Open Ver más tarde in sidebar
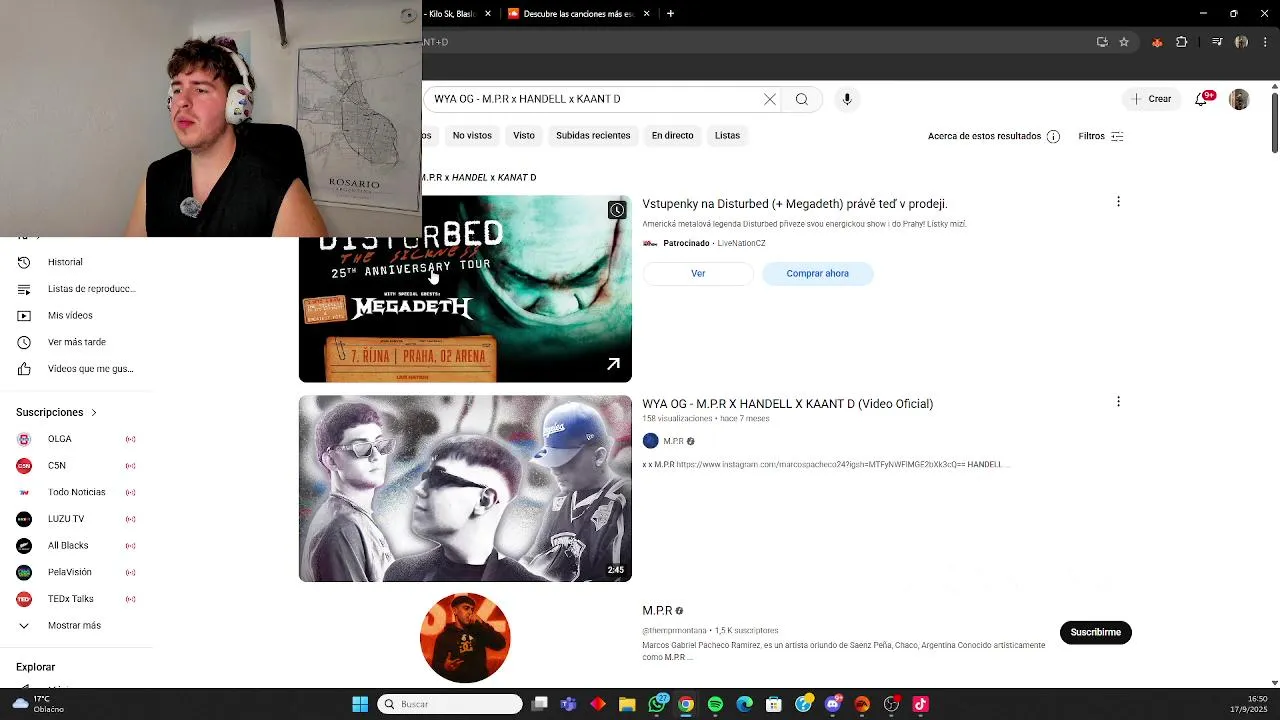The image size is (1280, 720). [x=76, y=342]
